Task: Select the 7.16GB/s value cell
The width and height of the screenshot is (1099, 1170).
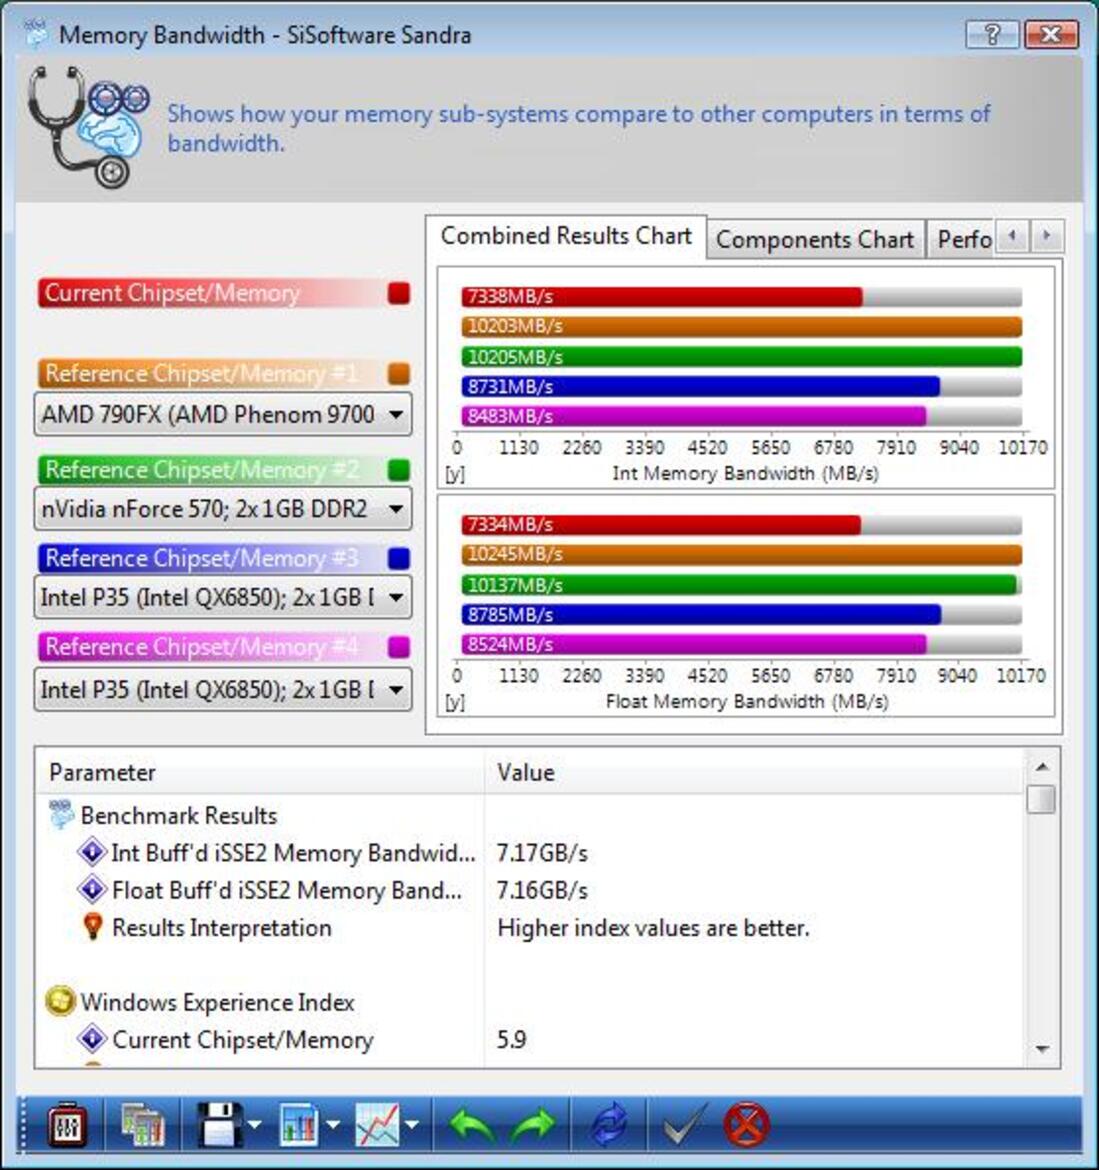Action: [542, 889]
